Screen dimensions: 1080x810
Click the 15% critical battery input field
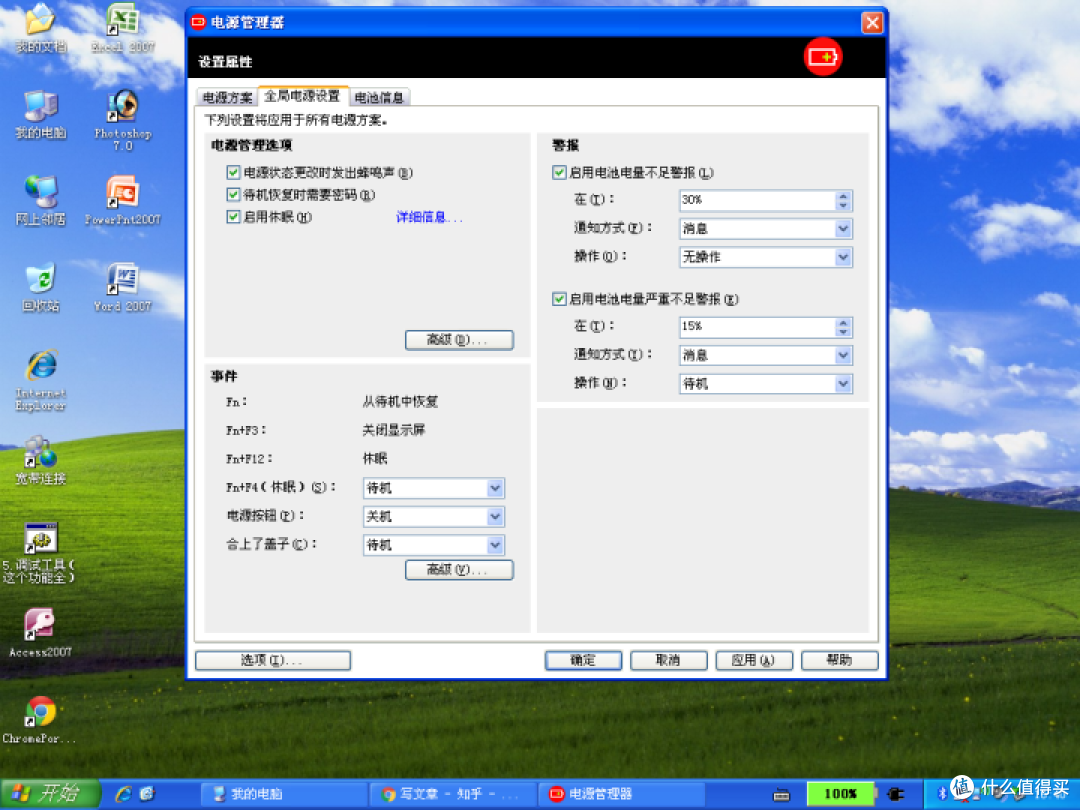pyautogui.click(x=757, y=326)
